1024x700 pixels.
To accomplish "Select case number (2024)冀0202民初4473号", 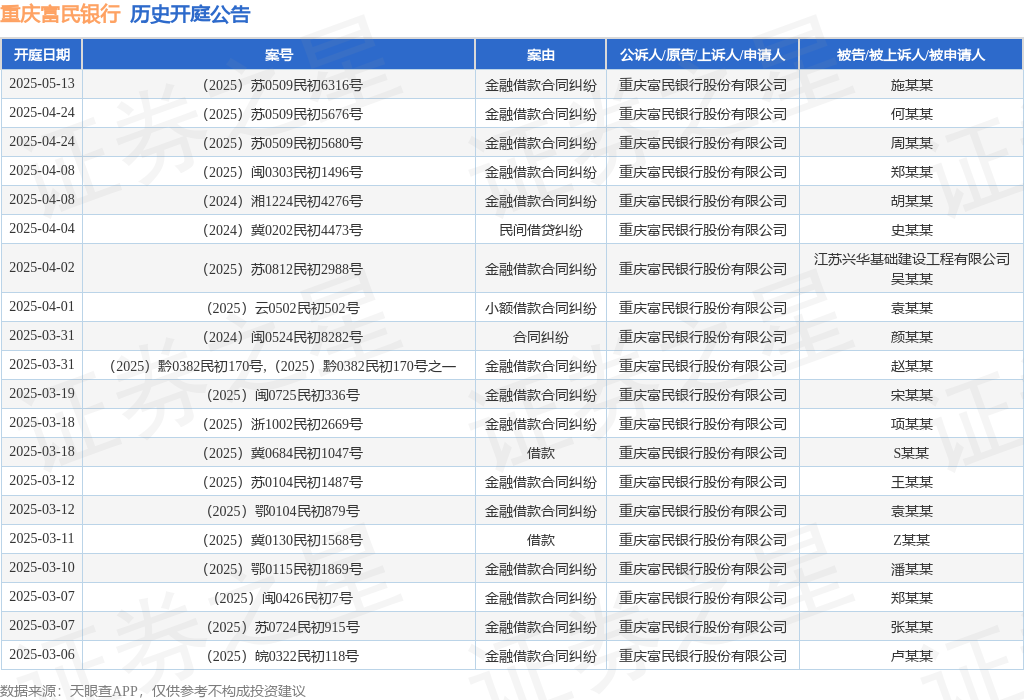I will [283, 230].
